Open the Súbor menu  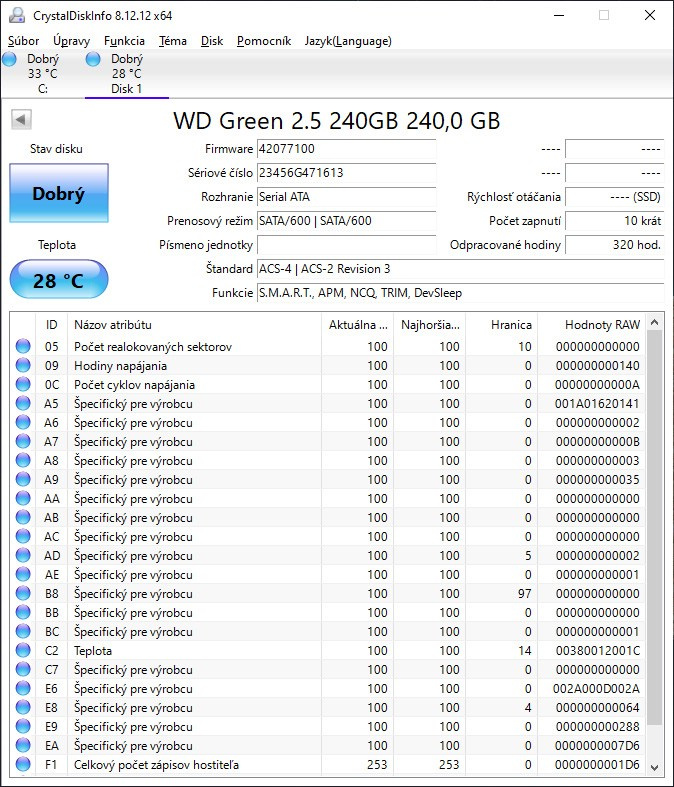click(24, 41)
